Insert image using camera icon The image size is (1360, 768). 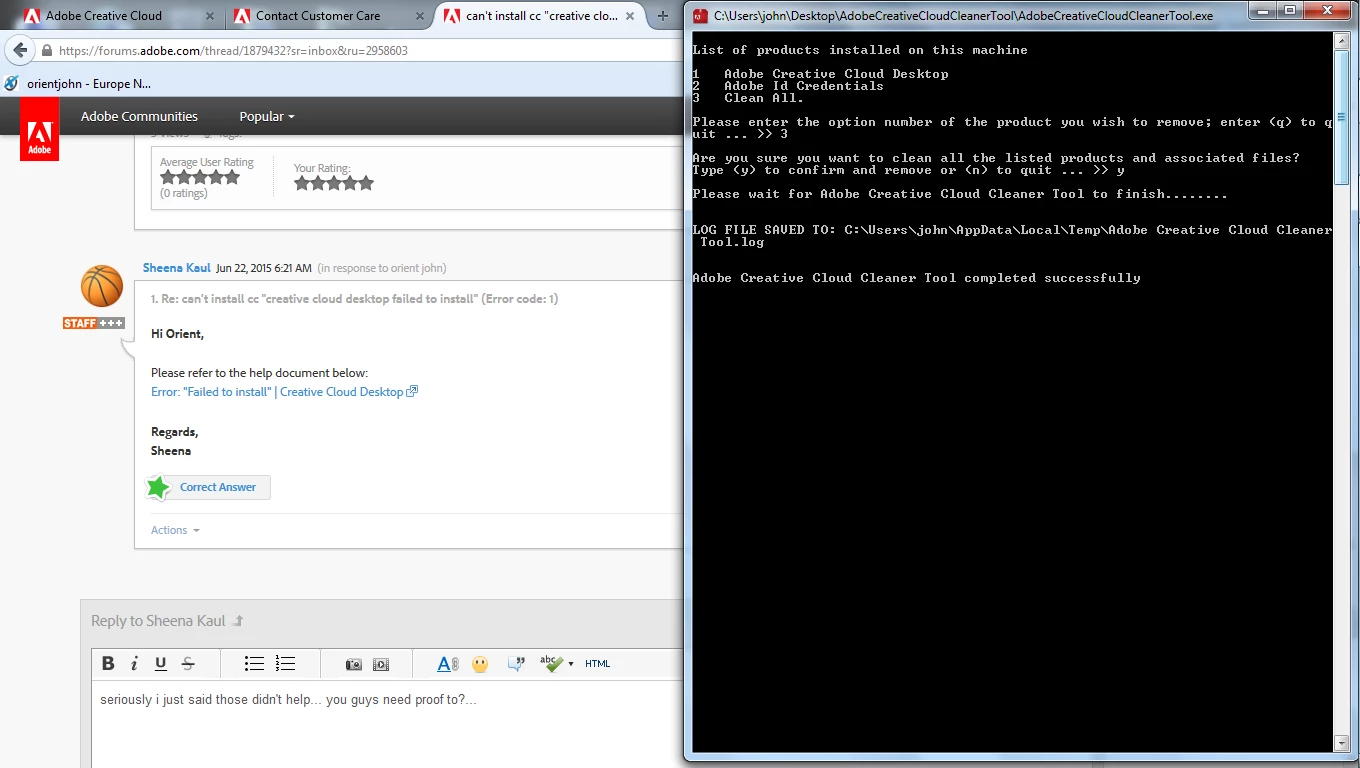pos(353,664)
